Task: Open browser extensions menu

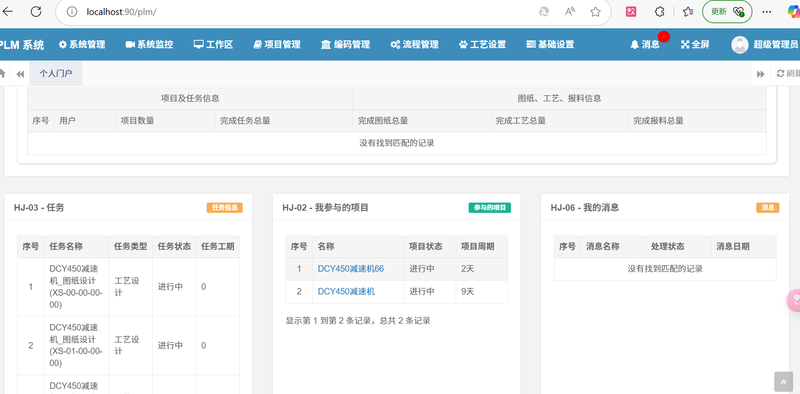Action: click(660, 12)
